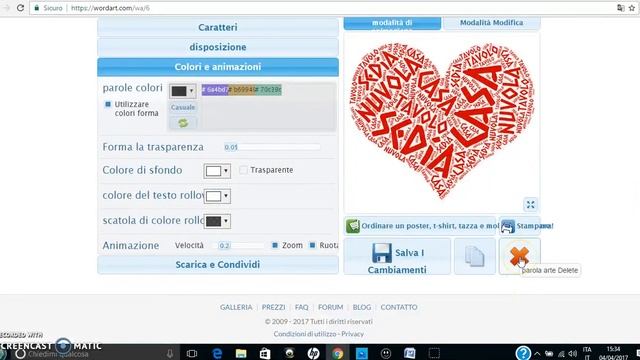Click the Casuale random colors button

pos(183,107)
